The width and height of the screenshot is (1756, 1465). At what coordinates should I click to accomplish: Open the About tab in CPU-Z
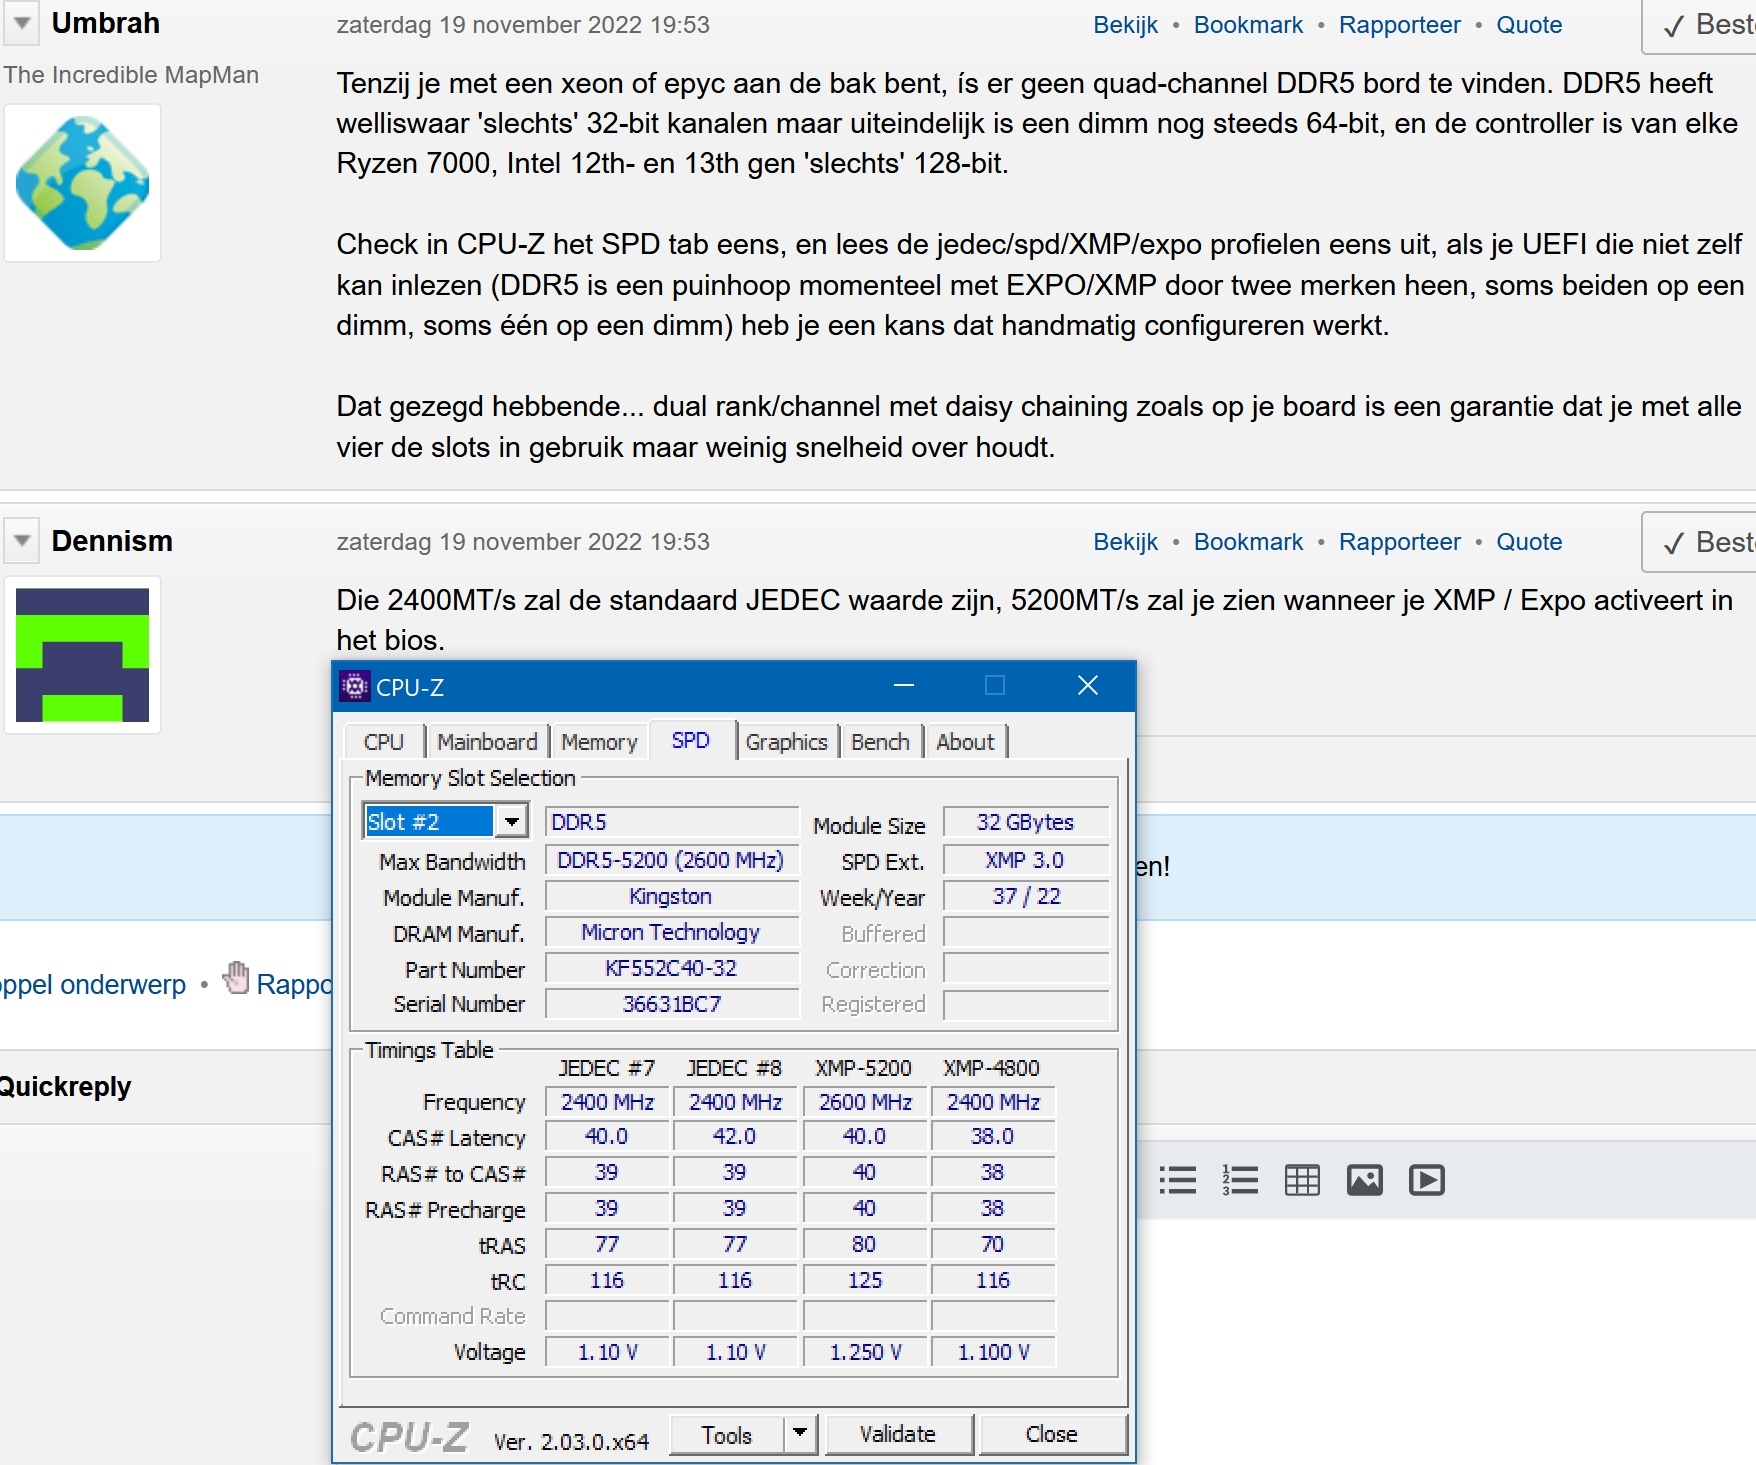click(966, 742)
